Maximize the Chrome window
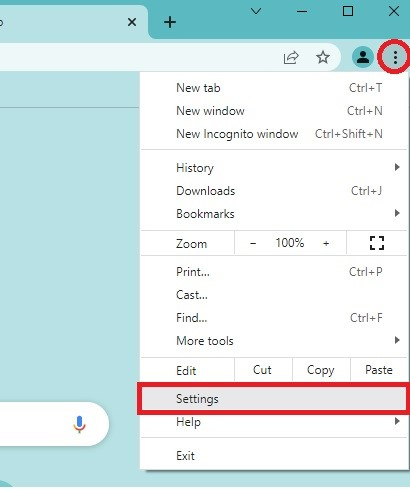This screenshot has width=410, height=490. 348,12
